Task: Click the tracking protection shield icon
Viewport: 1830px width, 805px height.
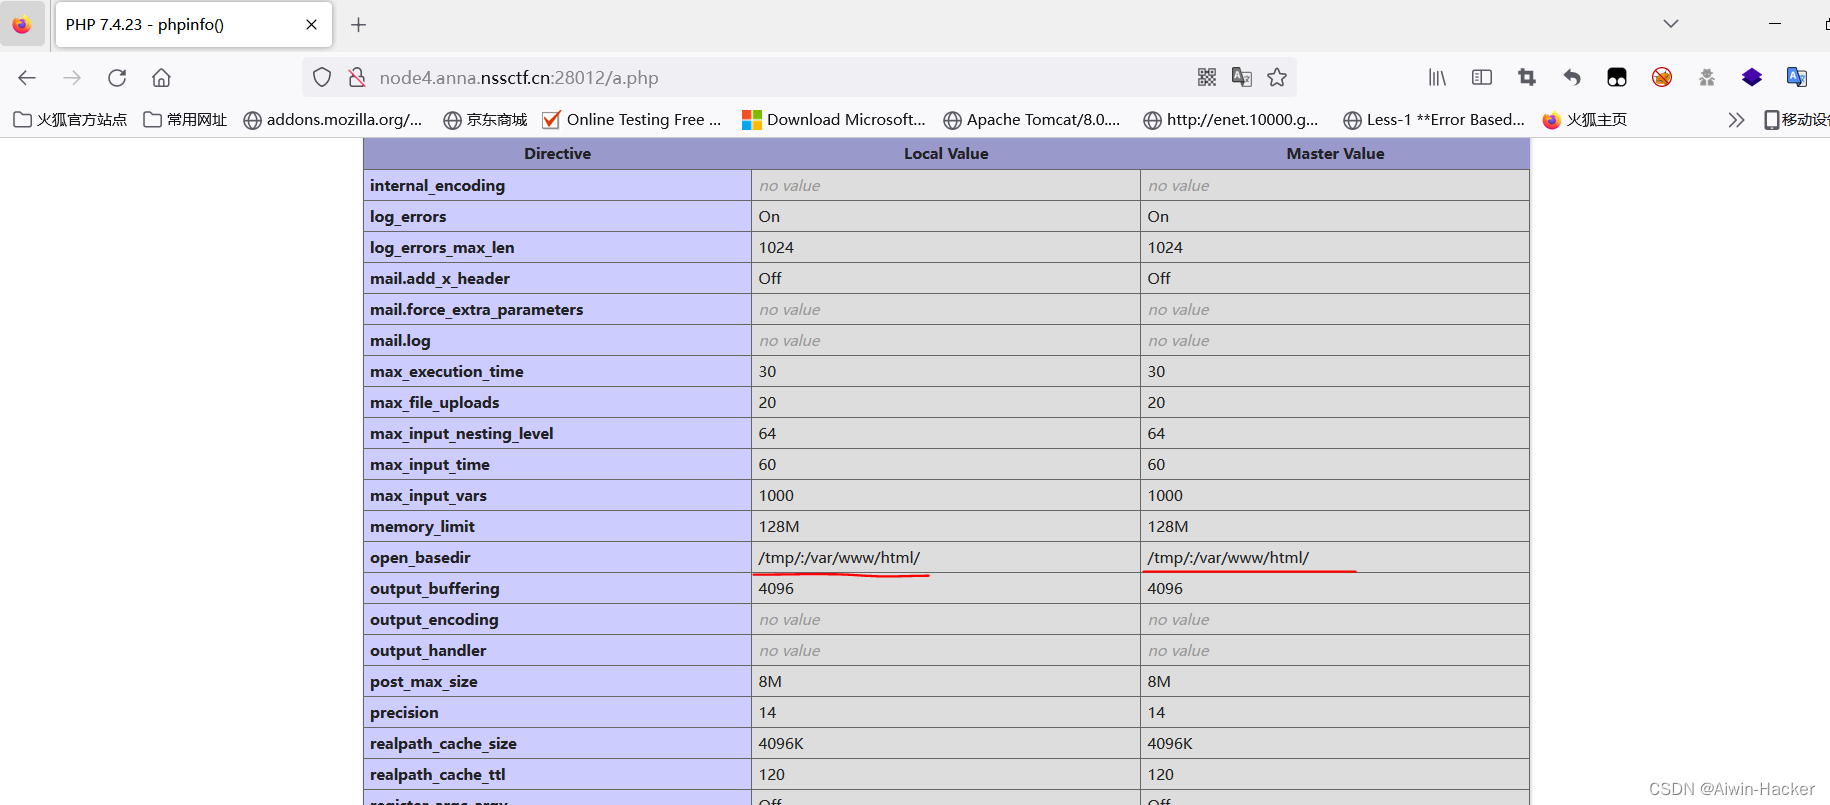Action: pos(322,77)
